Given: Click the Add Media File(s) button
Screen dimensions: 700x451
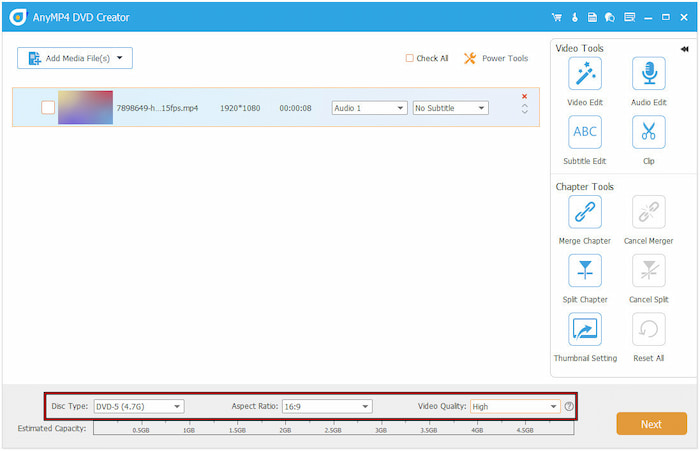Looking at the screenshot, I should pyautogui.click(x=75, y=58).
